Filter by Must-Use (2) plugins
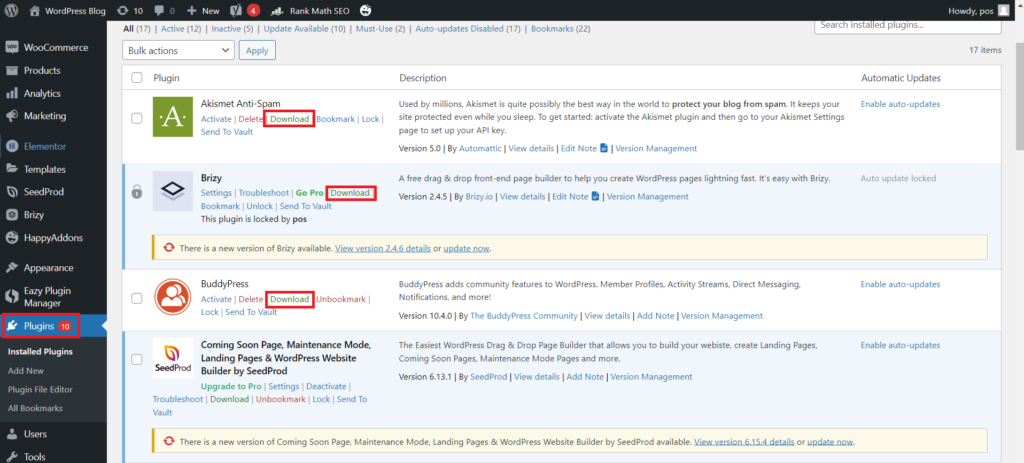Viewport: 1024px width, 463px height. [x=380, y=29]
